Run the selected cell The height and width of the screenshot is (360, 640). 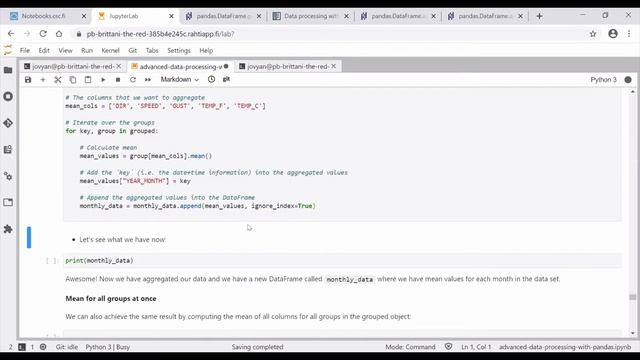[103, 80]
